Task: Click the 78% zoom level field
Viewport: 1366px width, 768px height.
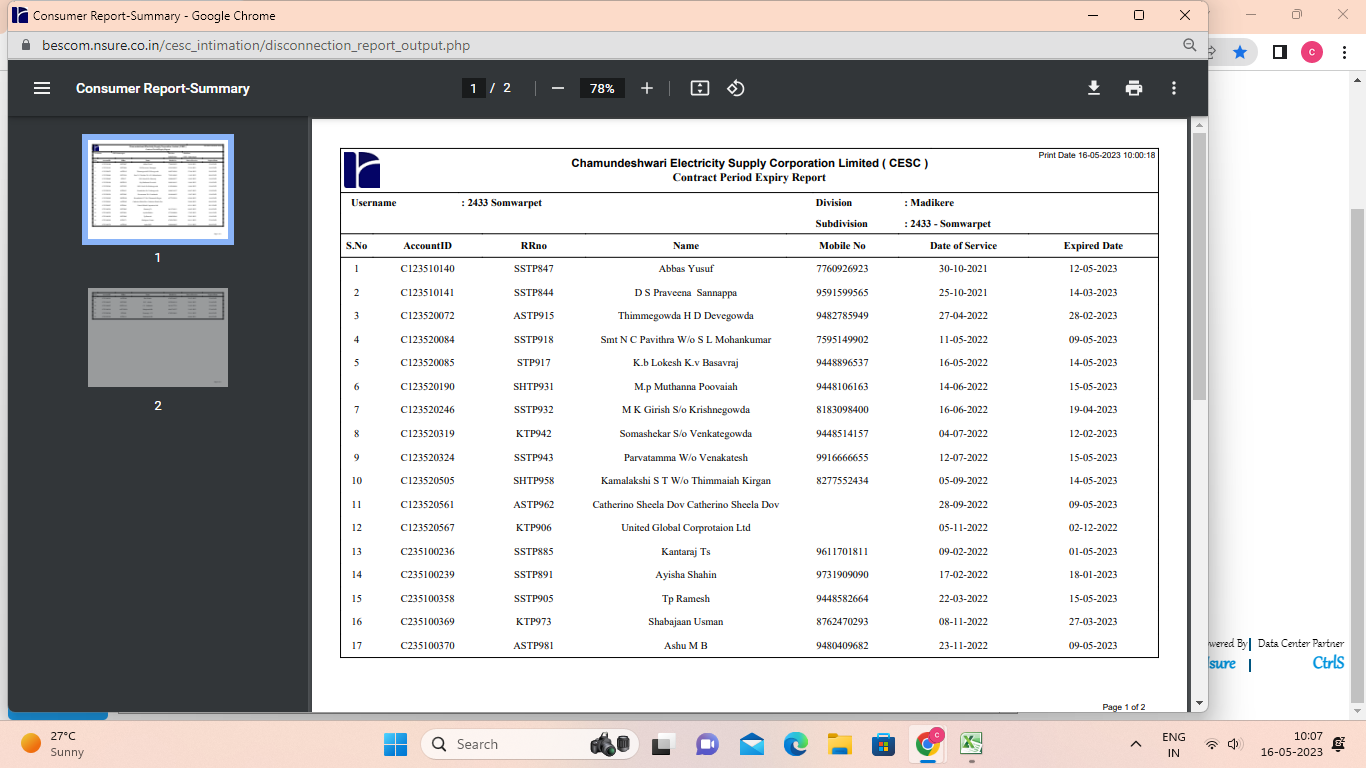Action: tap(602, 88)
